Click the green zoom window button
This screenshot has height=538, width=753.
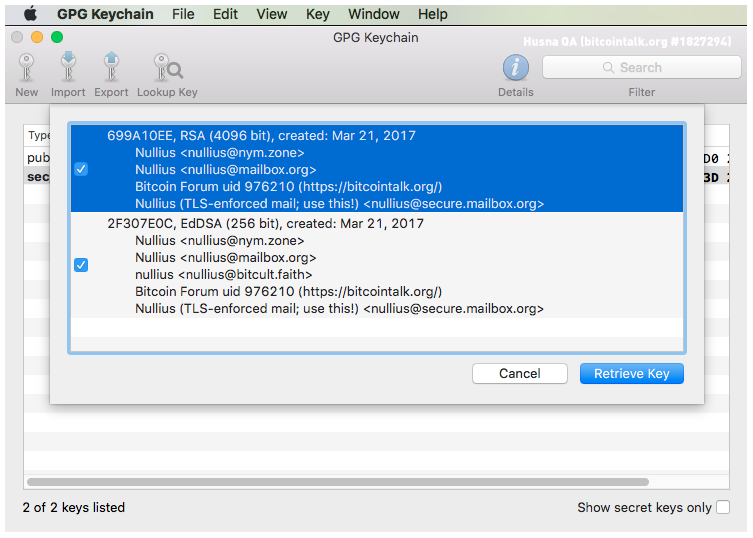click(x=57, y=37)
